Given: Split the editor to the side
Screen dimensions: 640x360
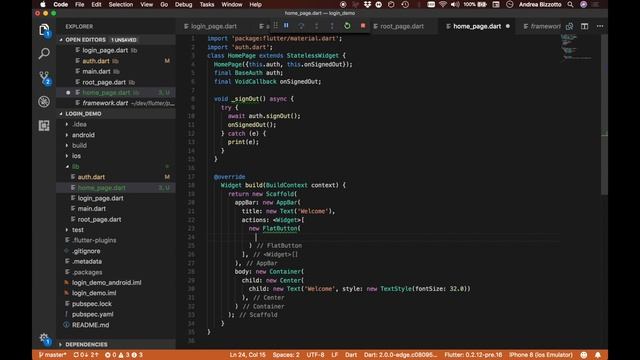Looking at the screenshot, I should 584,26.
